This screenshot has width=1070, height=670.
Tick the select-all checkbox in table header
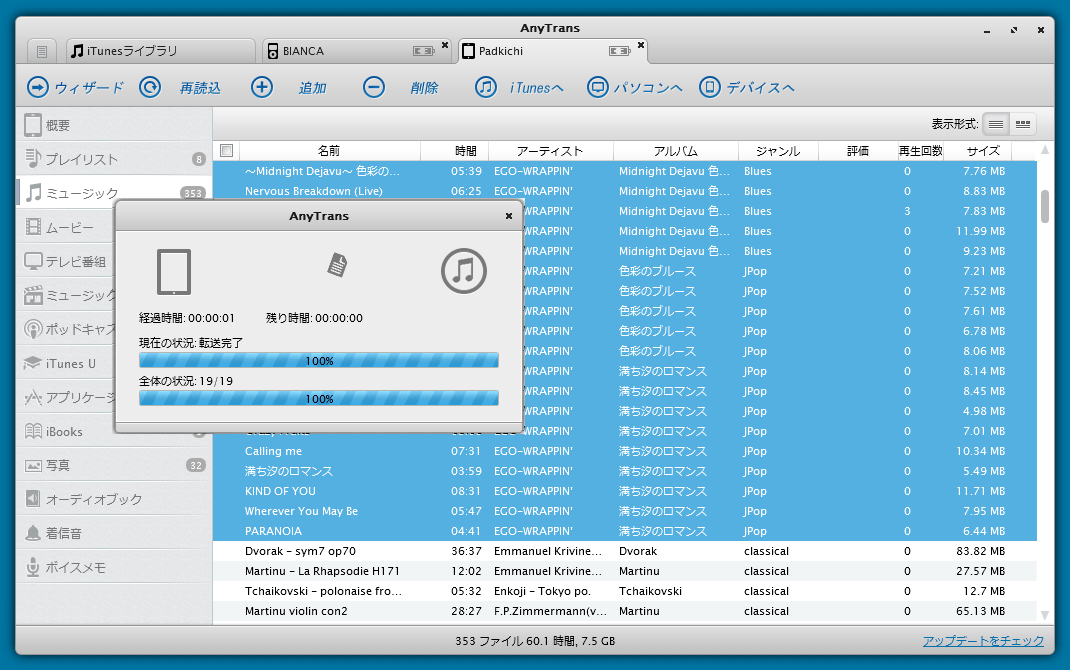click(227, 151)
